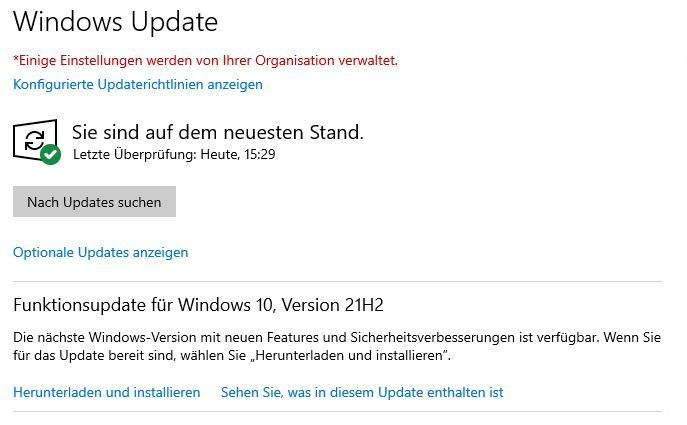Click the Letzte Überprüfung timestamp line
Viewport: 687px width, 425px height.
pyautogui.click(x=174, y=154)
